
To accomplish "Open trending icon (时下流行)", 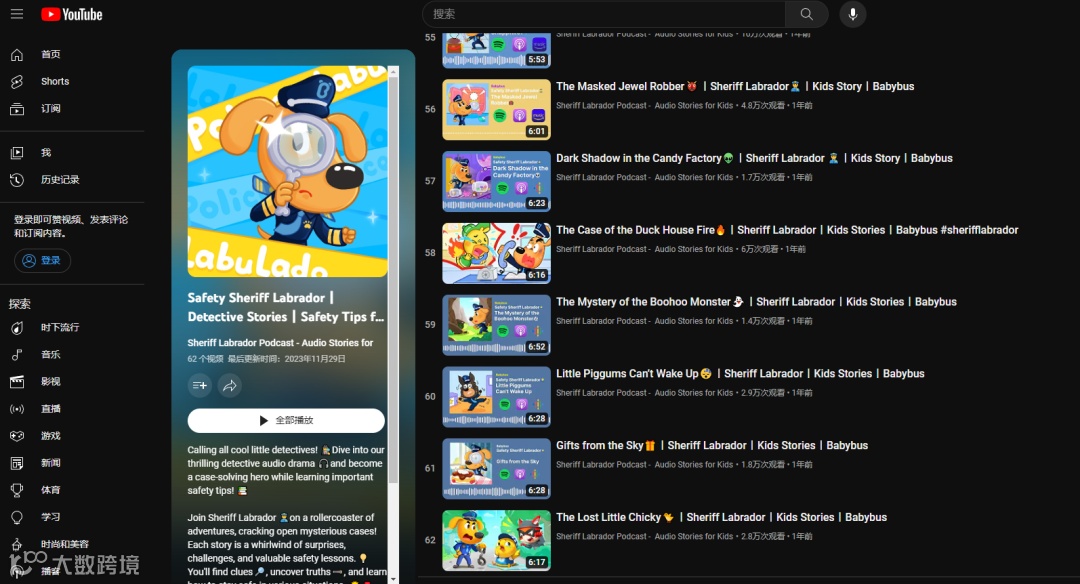I will pyautogui.click(x=17, y=328).
